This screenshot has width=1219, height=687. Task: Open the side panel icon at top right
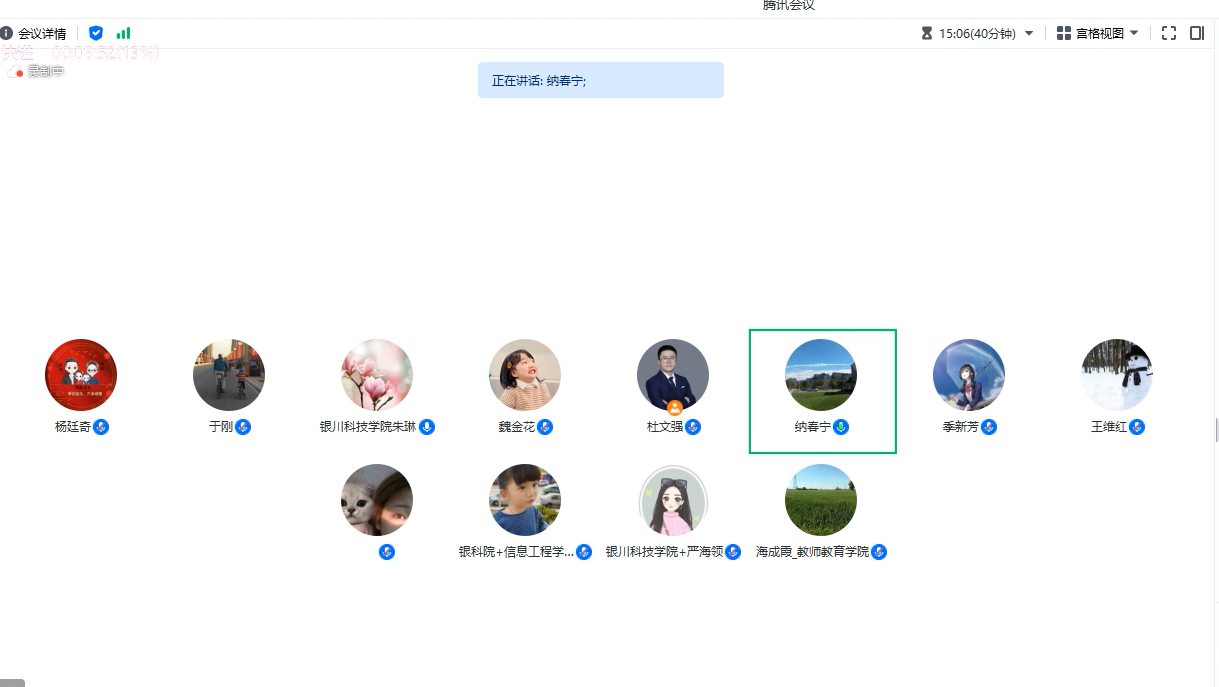pos(1197,33)
